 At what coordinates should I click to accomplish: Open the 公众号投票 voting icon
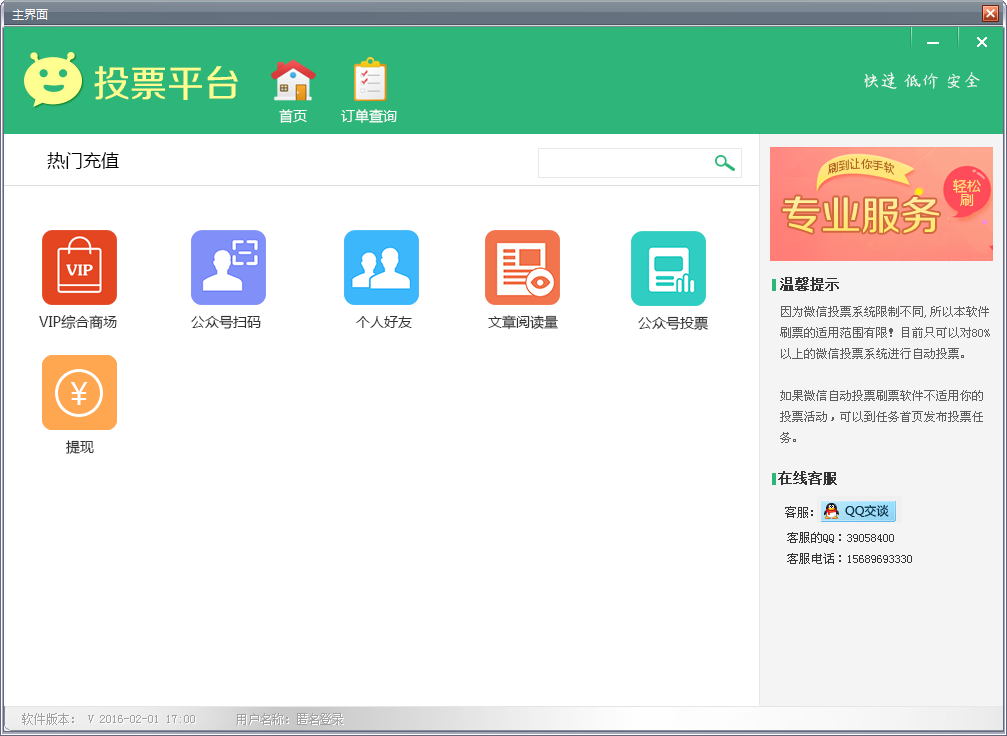668,268
